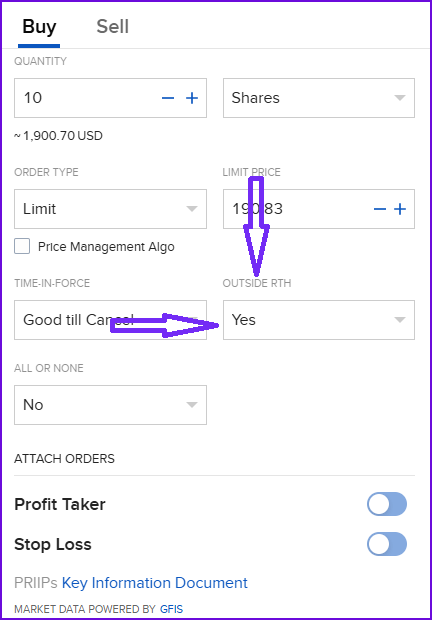Viewport: 432px width, 620px height.
Task: Click into the quantity input field
Action: (x=87, y=98)
